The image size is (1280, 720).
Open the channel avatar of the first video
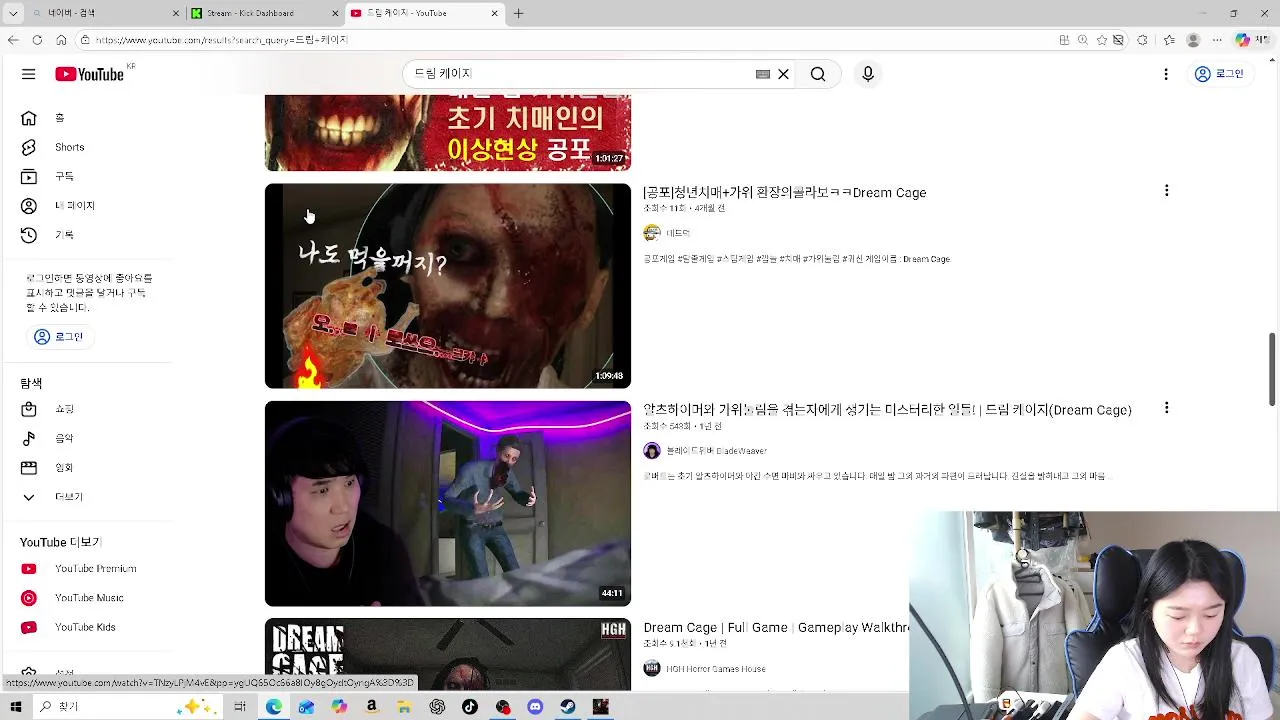coord(652,233)
